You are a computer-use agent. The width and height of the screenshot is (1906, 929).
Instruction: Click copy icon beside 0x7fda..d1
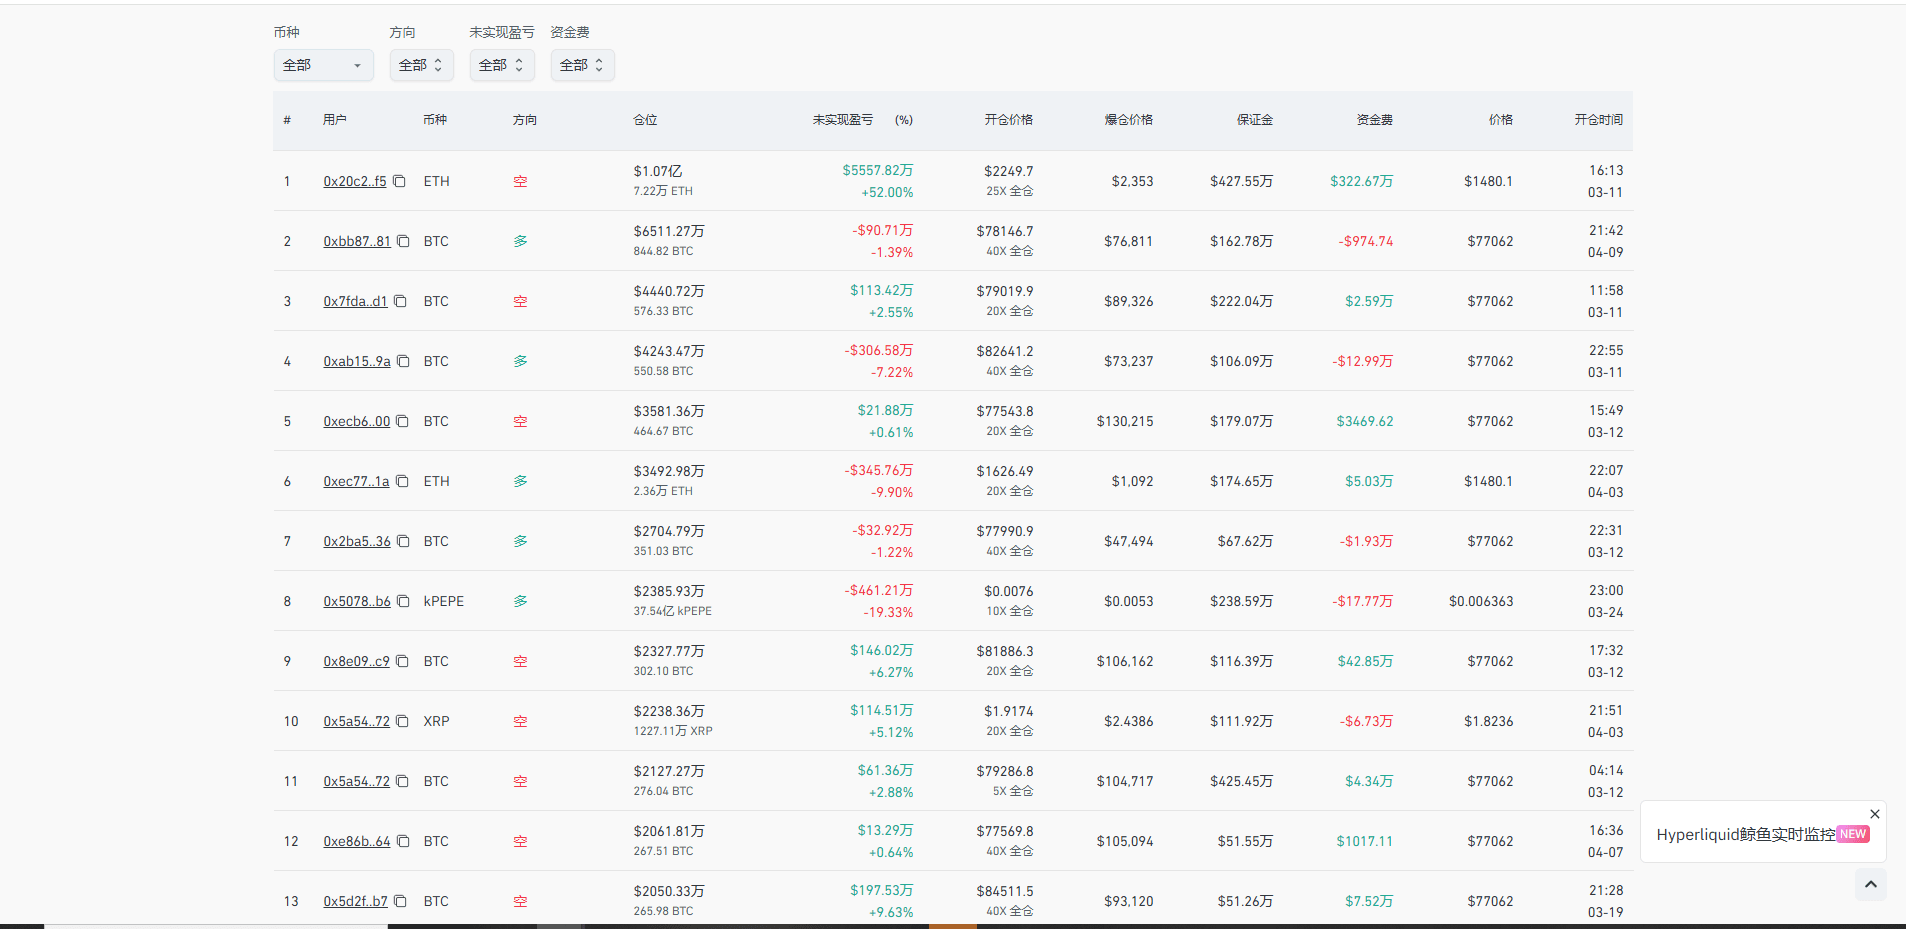(400, 301)
